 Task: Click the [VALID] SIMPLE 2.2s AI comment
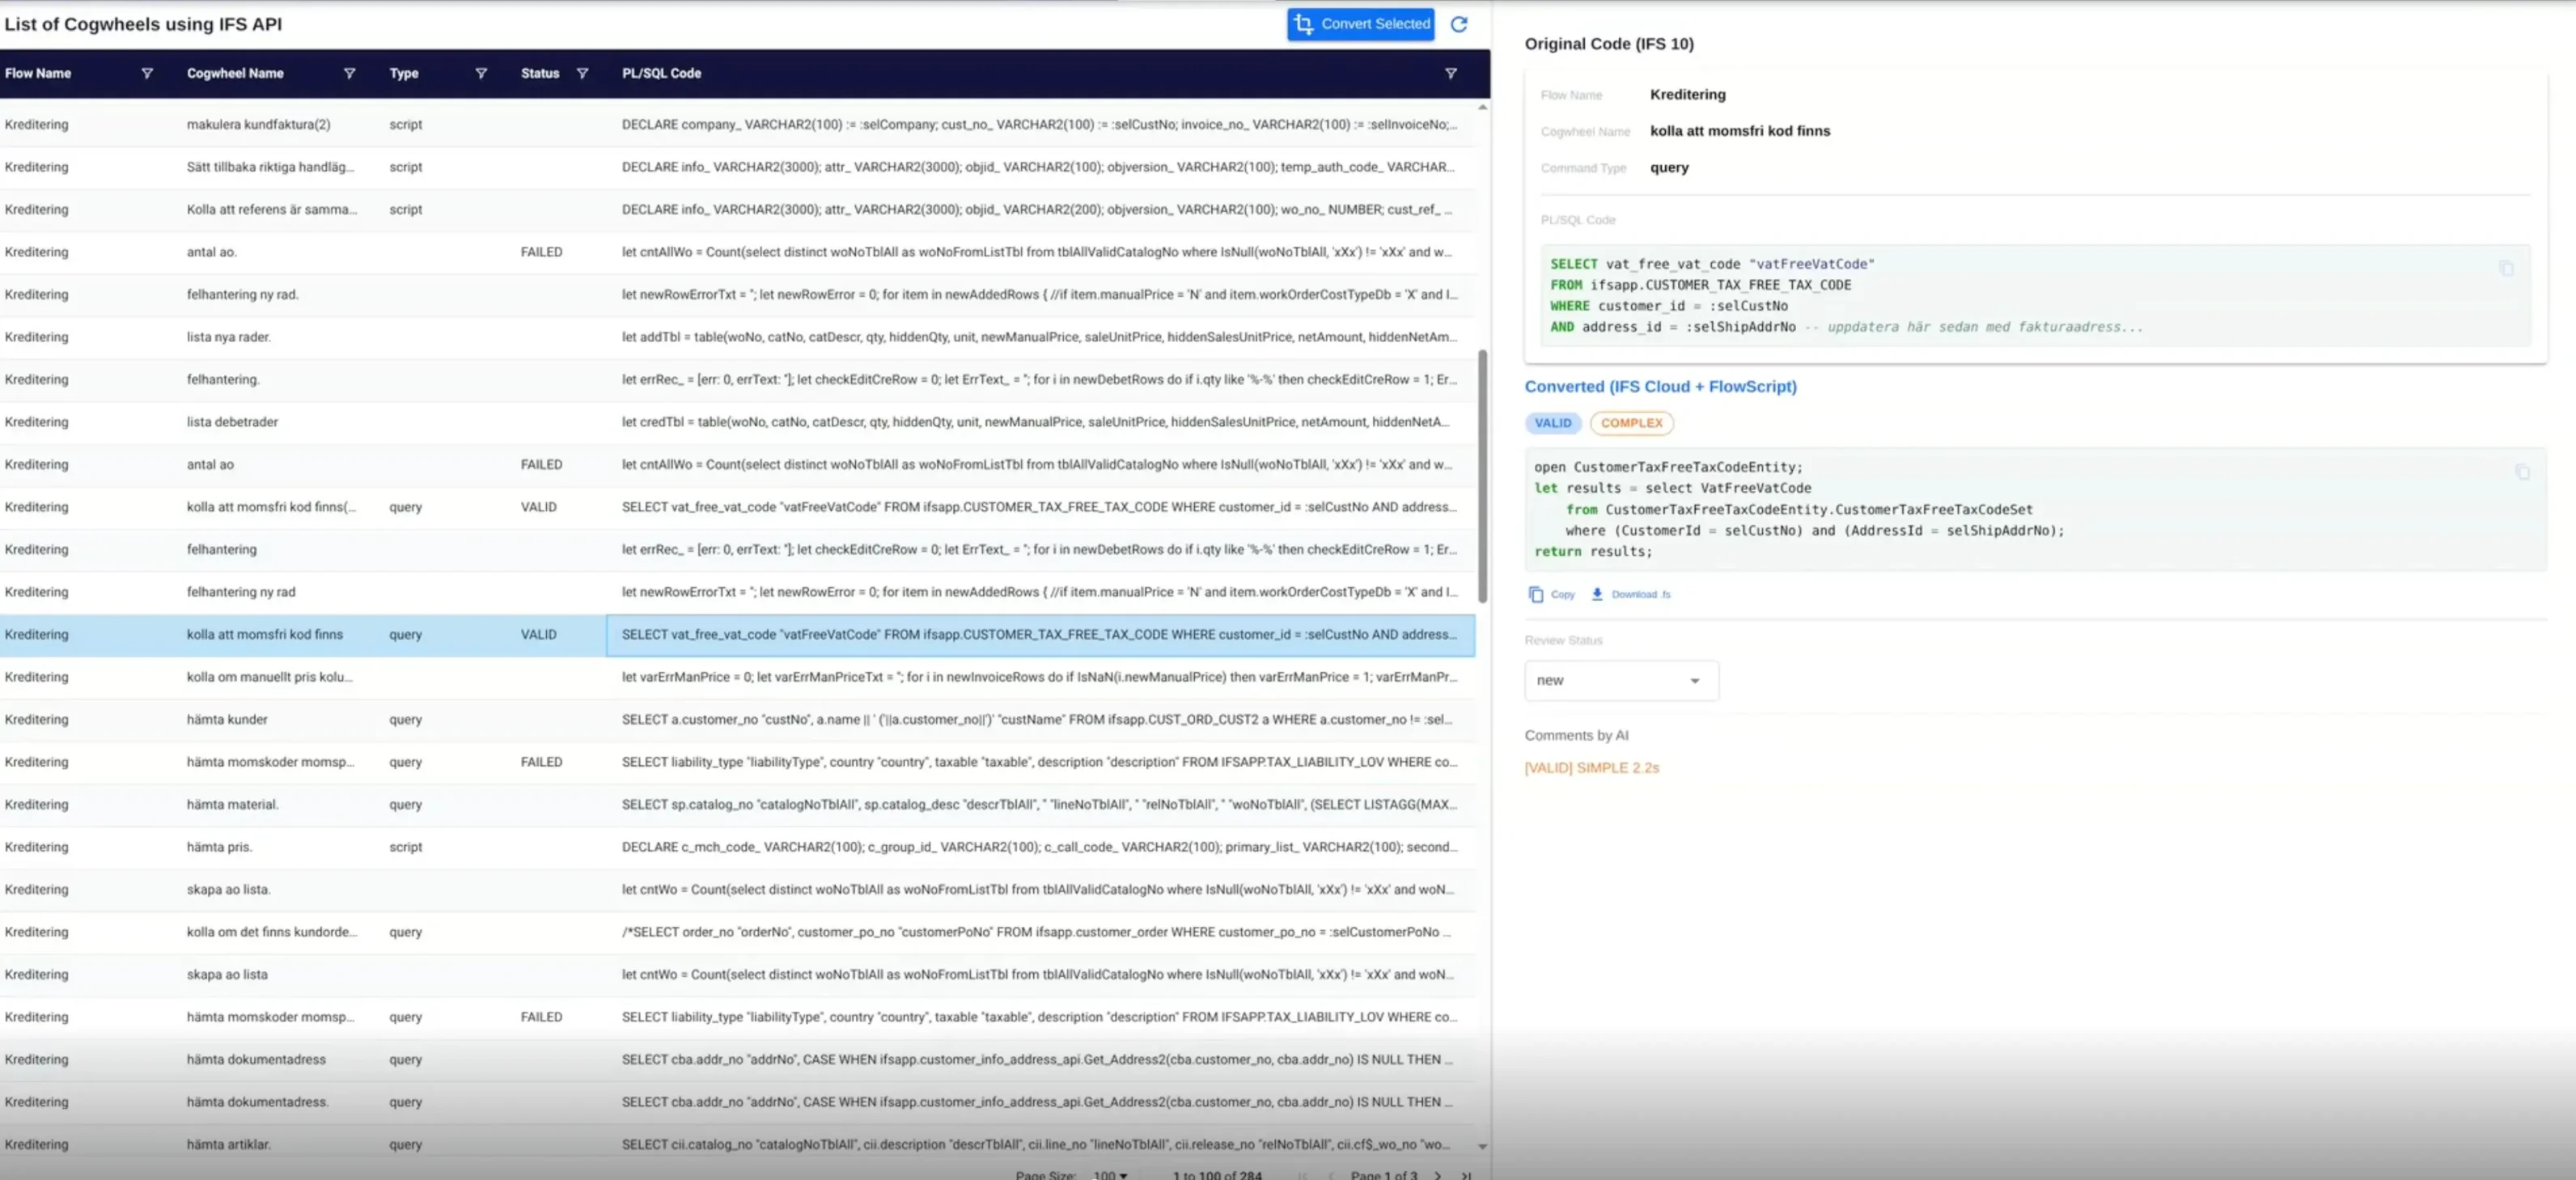1591,768
